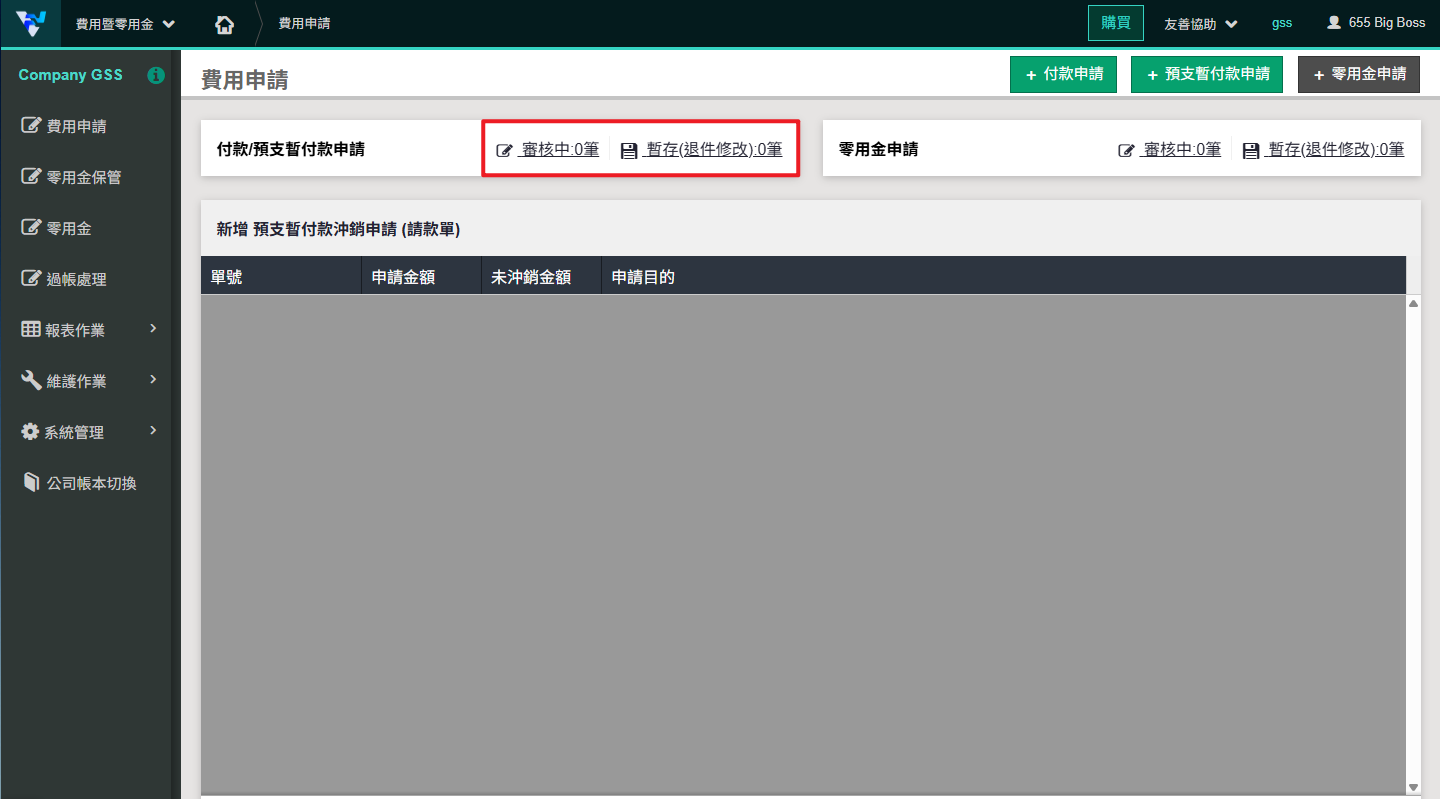Click the app logo in top-left corner
The height and width of the screenshot is (799, 1440).
30,23
